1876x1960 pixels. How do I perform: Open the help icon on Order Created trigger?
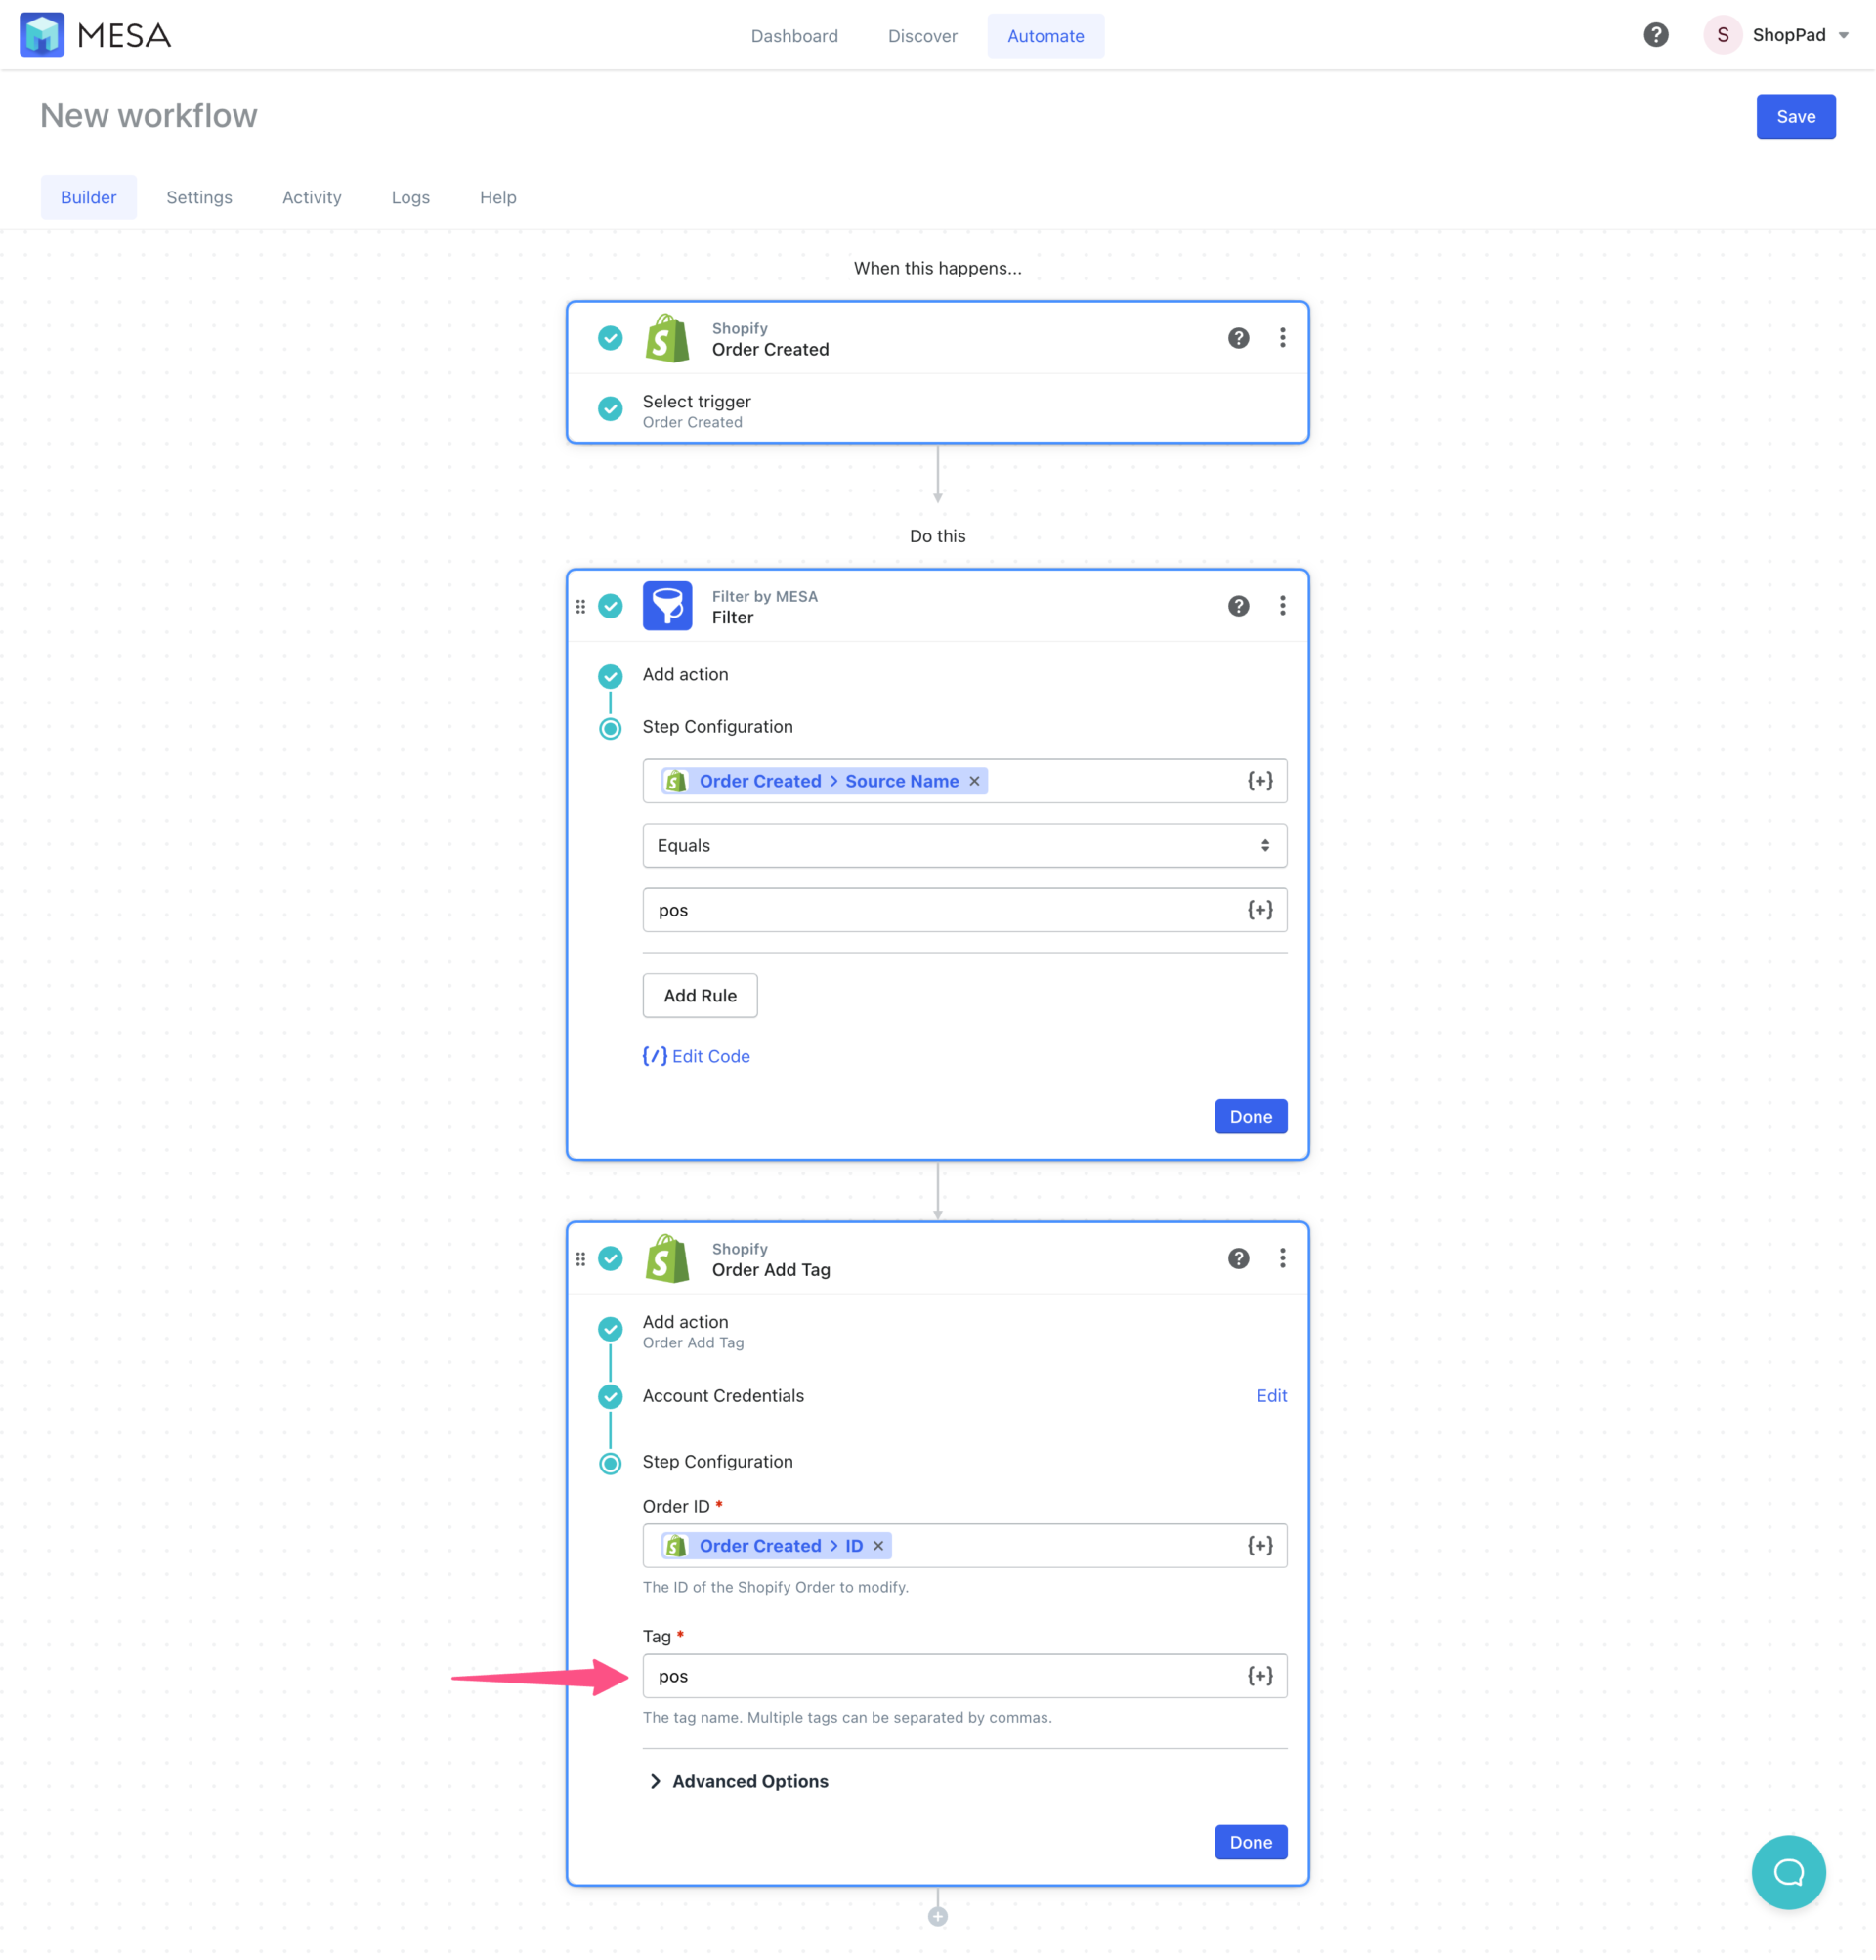(x=1239, y=337)
